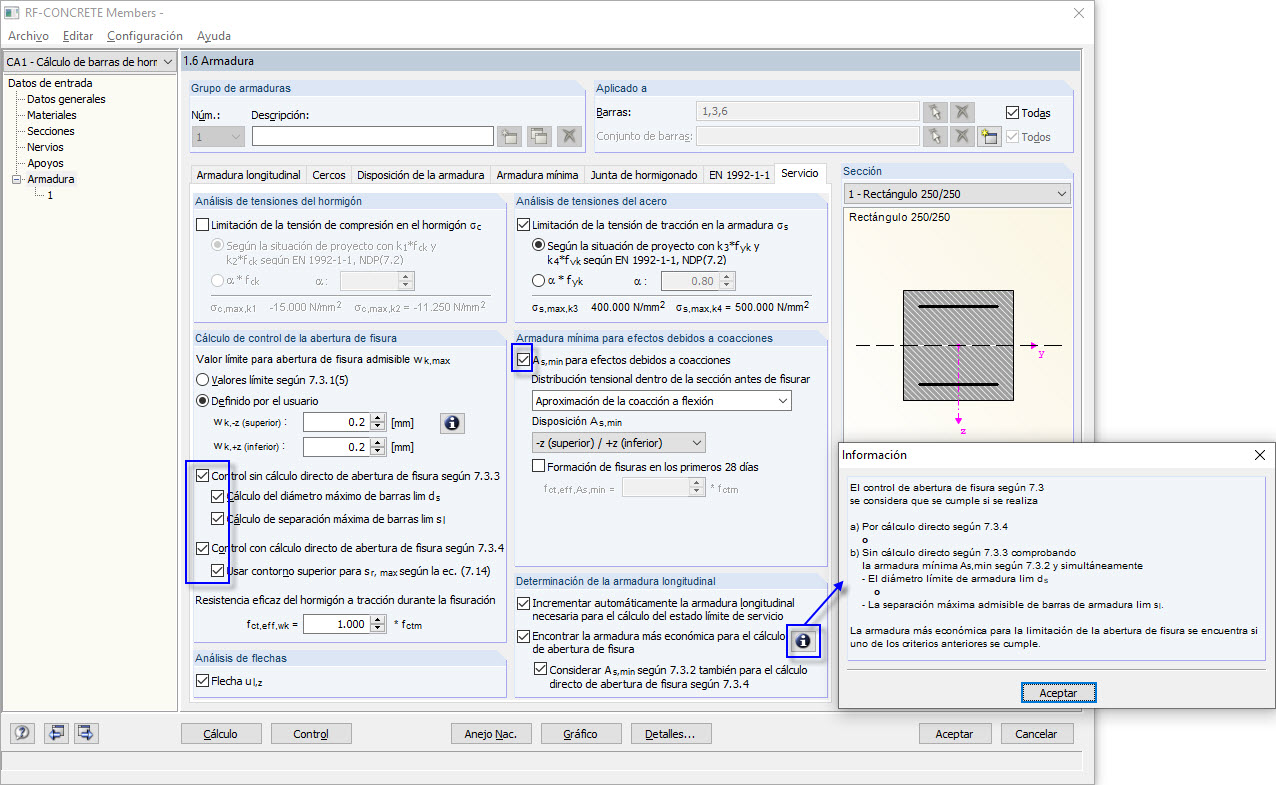Screen dimensions: 1276x785
Task: Select Definido por el usuario radio
Action: pyautogui.click(x=203, y=401)
